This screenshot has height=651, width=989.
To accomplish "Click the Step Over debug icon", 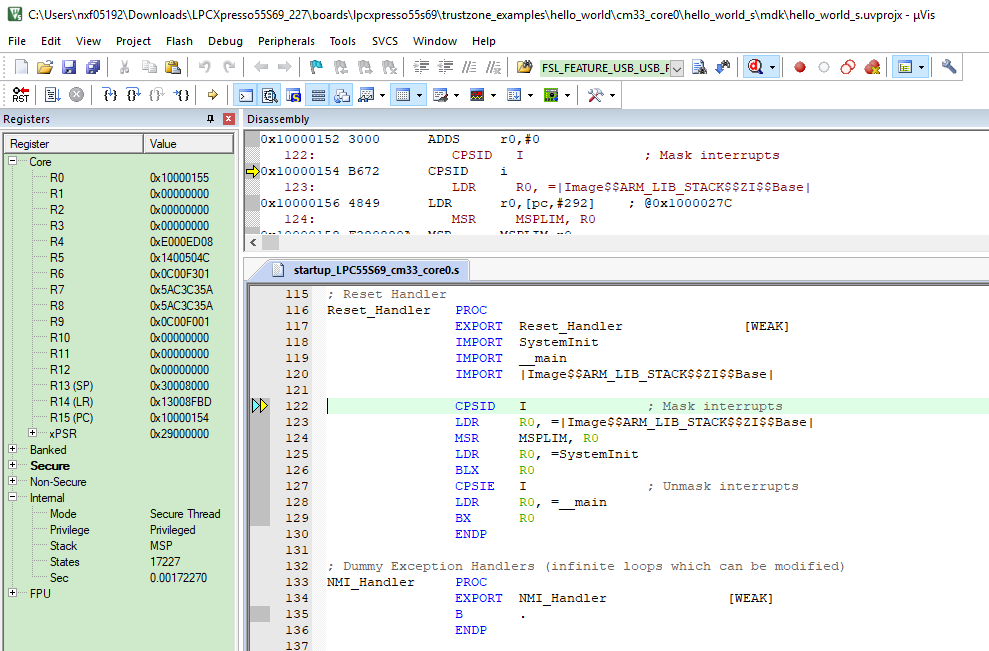I will 133,95.
